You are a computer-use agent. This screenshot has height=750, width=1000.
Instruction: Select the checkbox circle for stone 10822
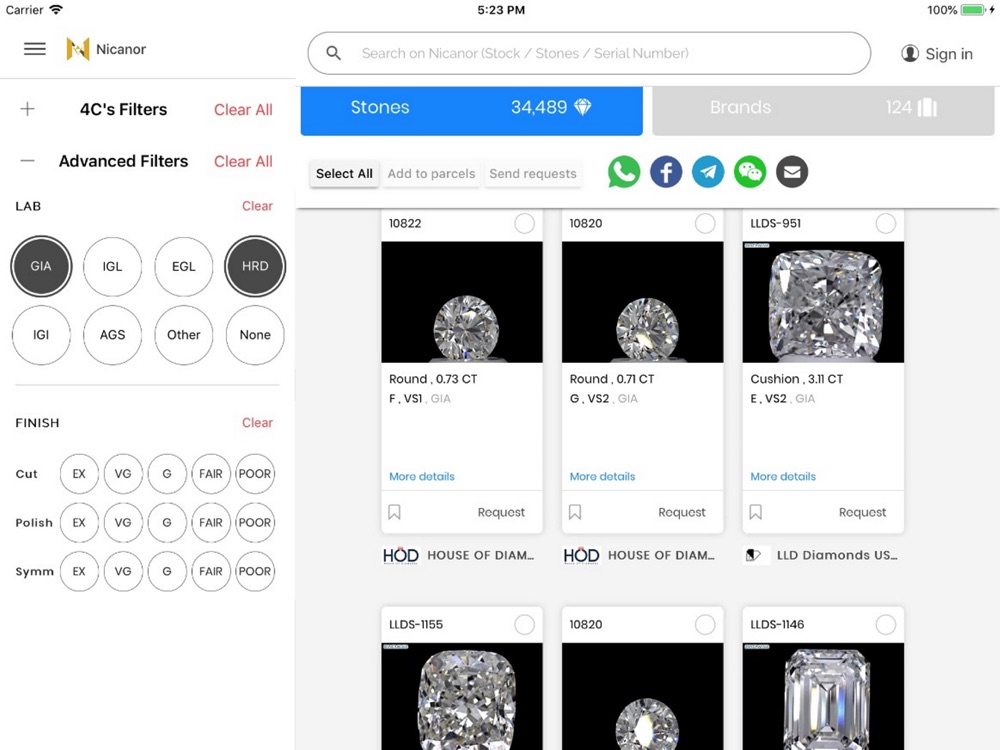click(x=524, y=223)
